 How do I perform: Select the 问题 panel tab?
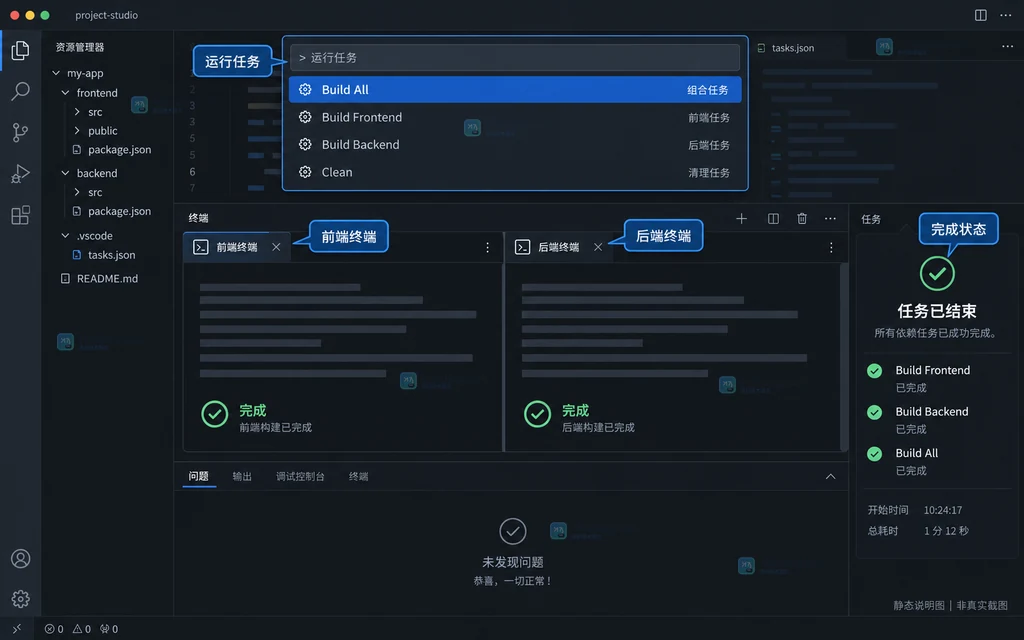[199, 476]
